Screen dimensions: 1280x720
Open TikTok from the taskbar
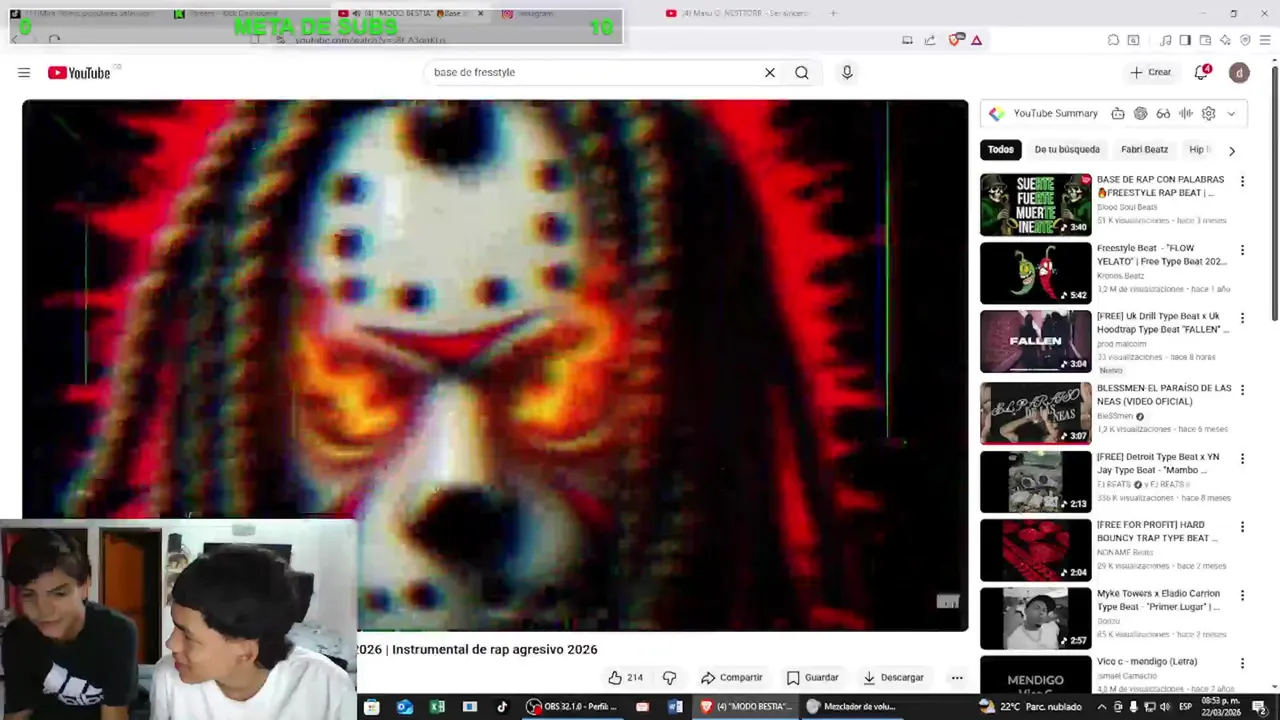(x=502, y=706)
